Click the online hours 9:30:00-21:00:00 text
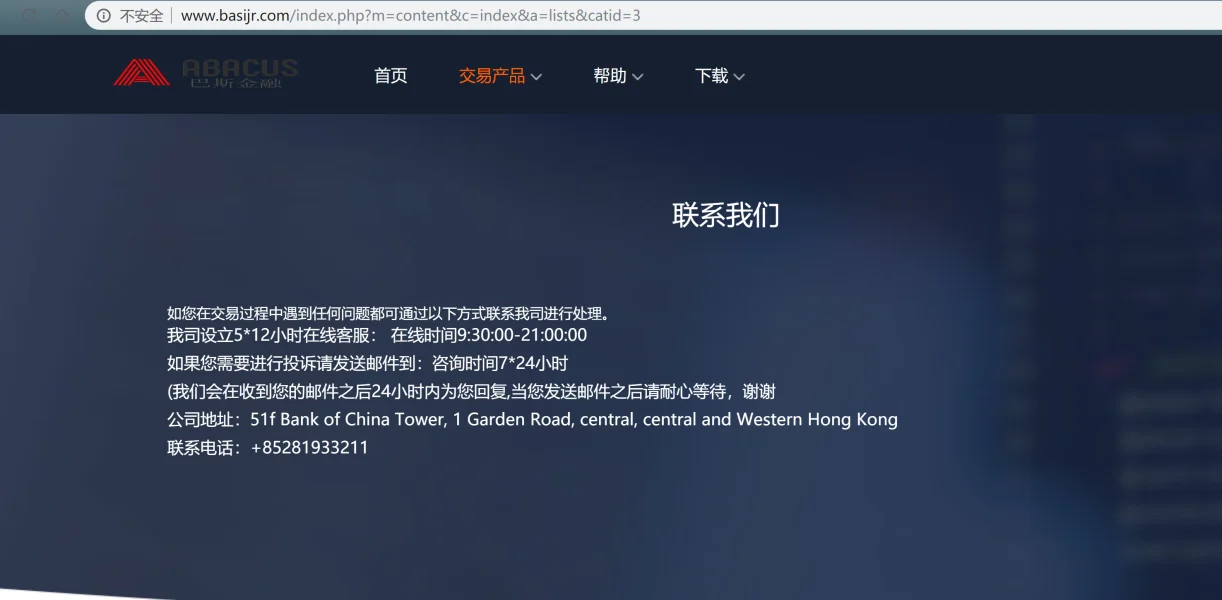Screen dimensions: 1222x600 (489, 335)
